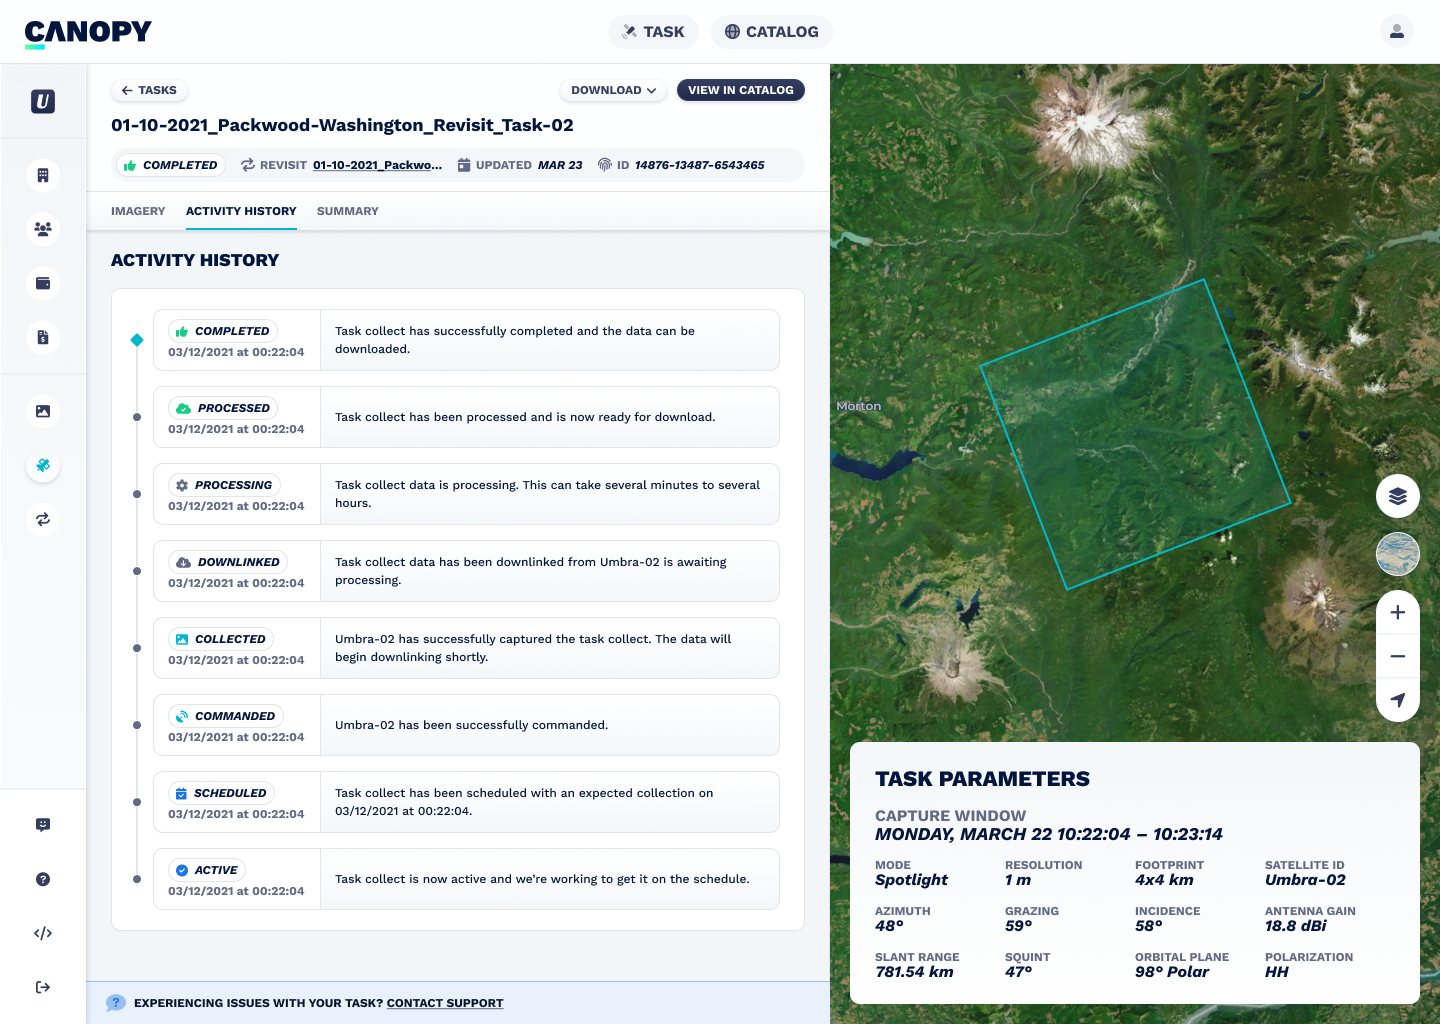
Task: Click the Morton label on the map
Action: click(x=859, y=406)
